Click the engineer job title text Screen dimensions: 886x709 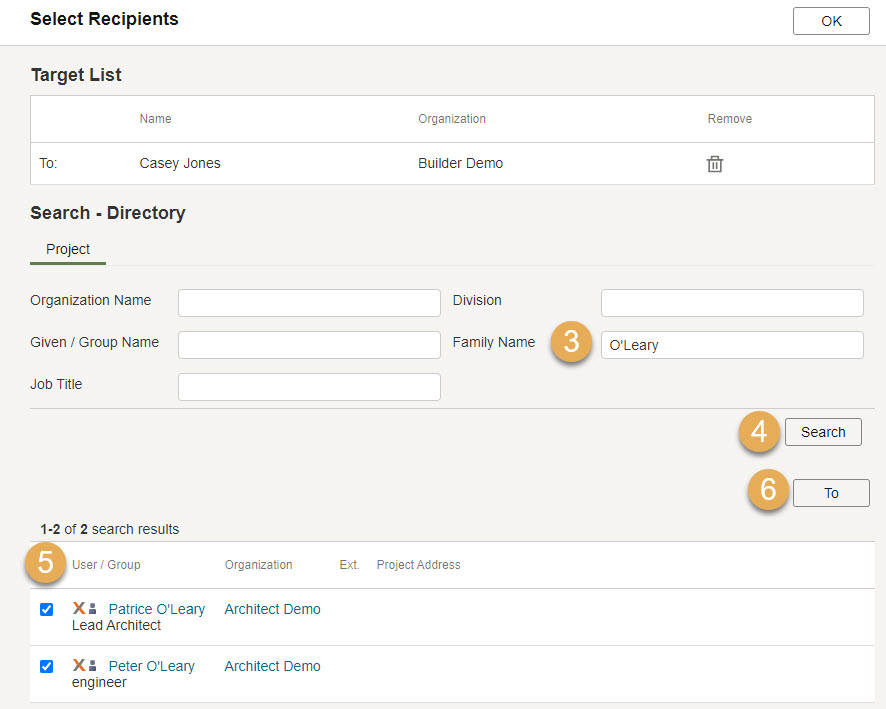click(99, 682)
